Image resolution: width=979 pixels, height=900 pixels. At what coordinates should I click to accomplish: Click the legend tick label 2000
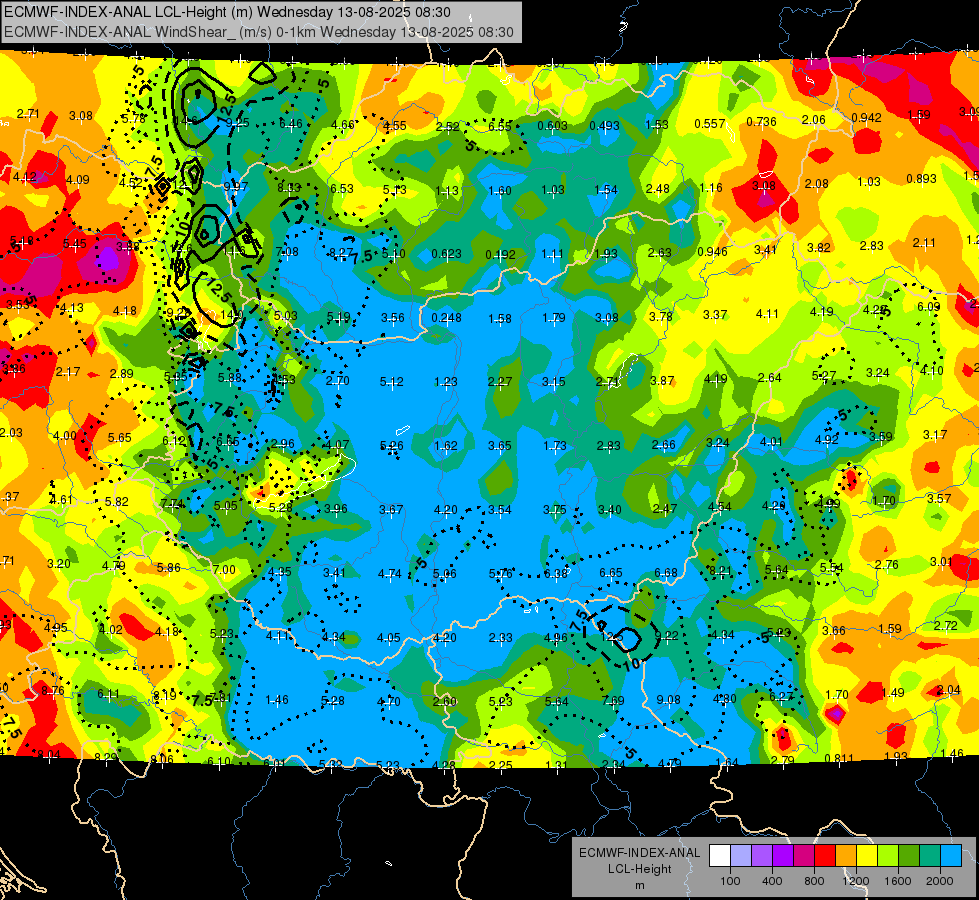[x=940, y=881]
